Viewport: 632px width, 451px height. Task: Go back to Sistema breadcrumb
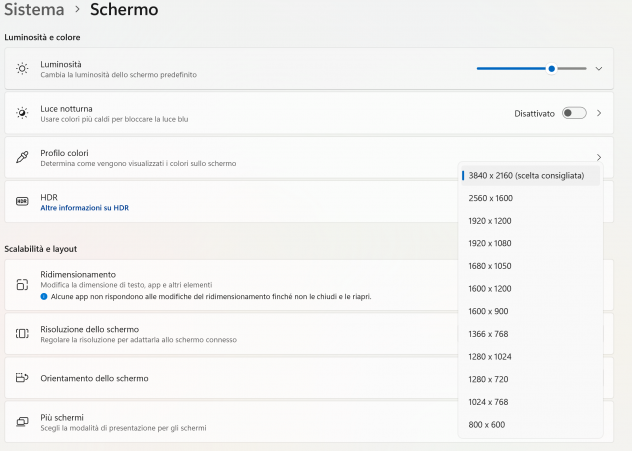[x=34, y=9]
